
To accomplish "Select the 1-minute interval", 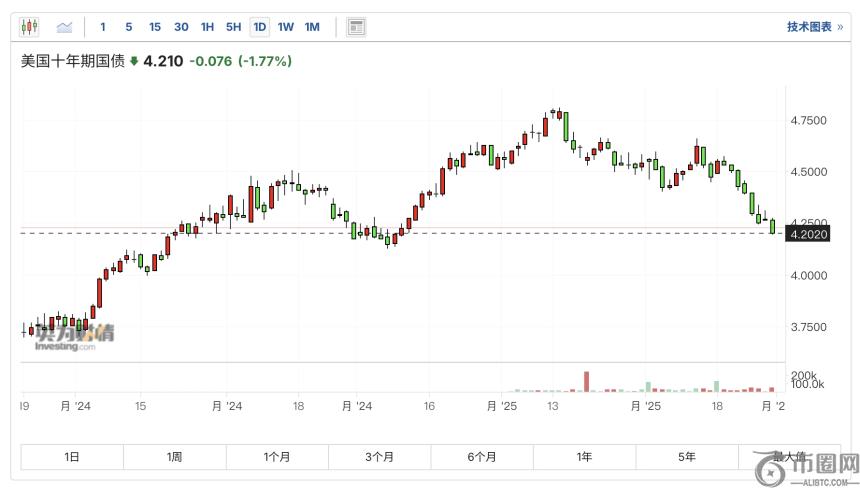I will tap(102, 27).
